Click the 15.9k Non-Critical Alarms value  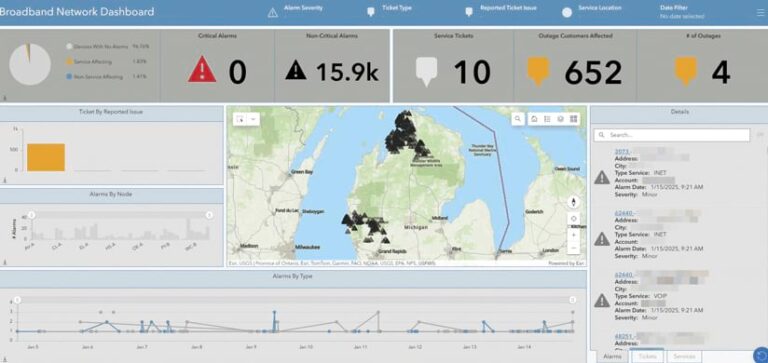pos(347,72)
